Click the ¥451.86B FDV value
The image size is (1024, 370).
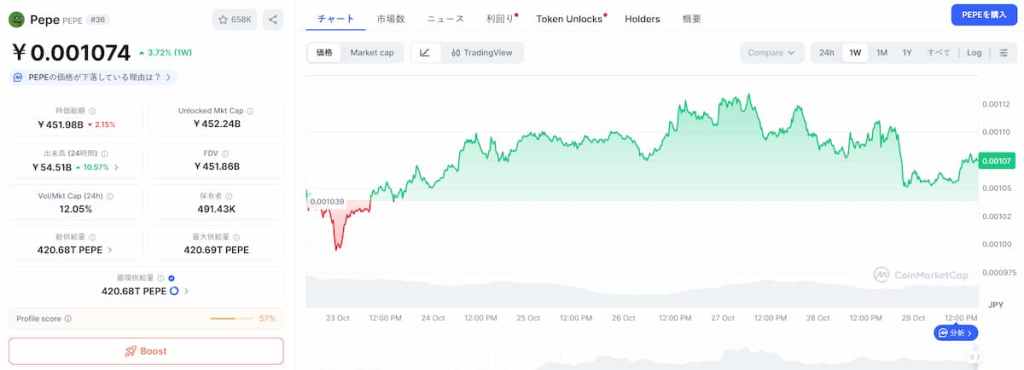[x=217, y=166]
